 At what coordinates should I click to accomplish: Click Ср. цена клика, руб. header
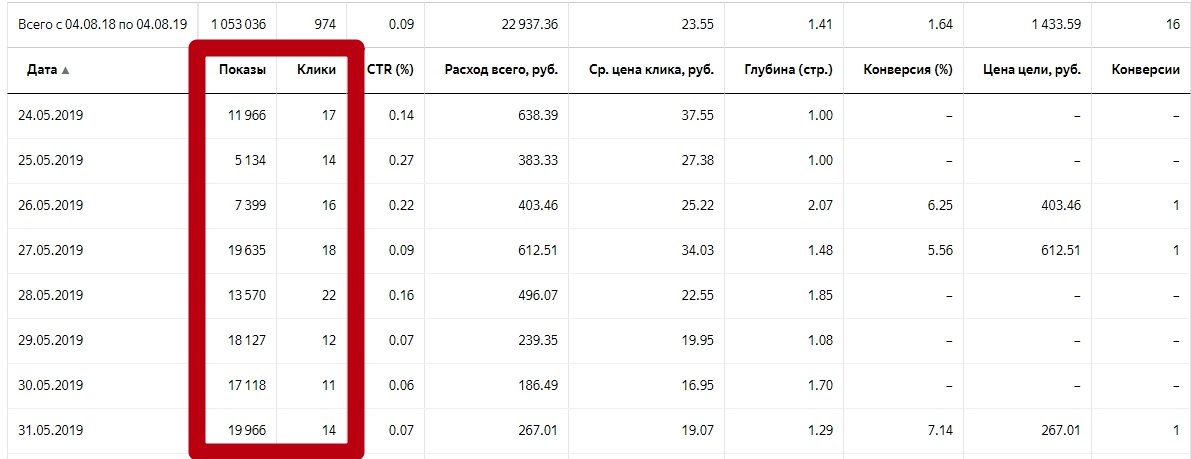(x=651, y=70)
